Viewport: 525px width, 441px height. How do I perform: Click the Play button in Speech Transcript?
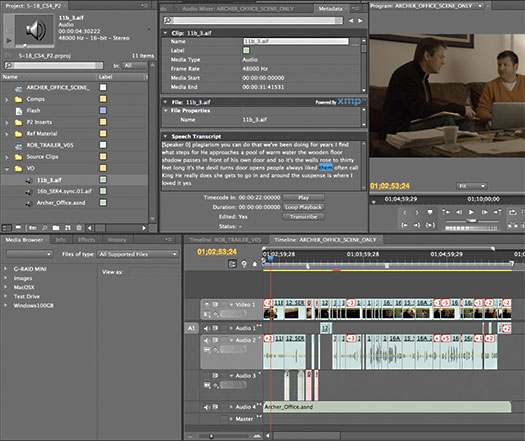303,198
